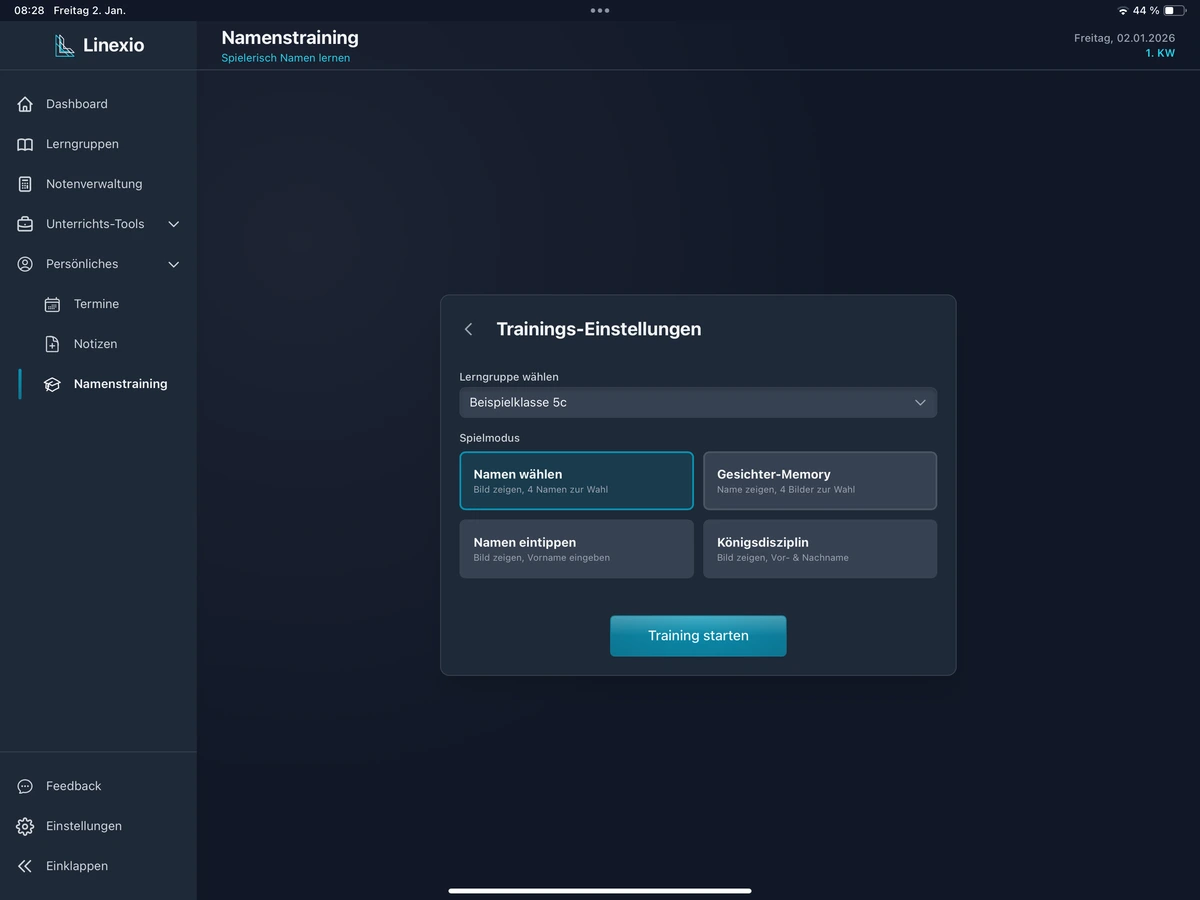This screenshot has width=1200, height=900.
Task: Collapse sidebar with Einklappen
Action: [x=76, y=866]
